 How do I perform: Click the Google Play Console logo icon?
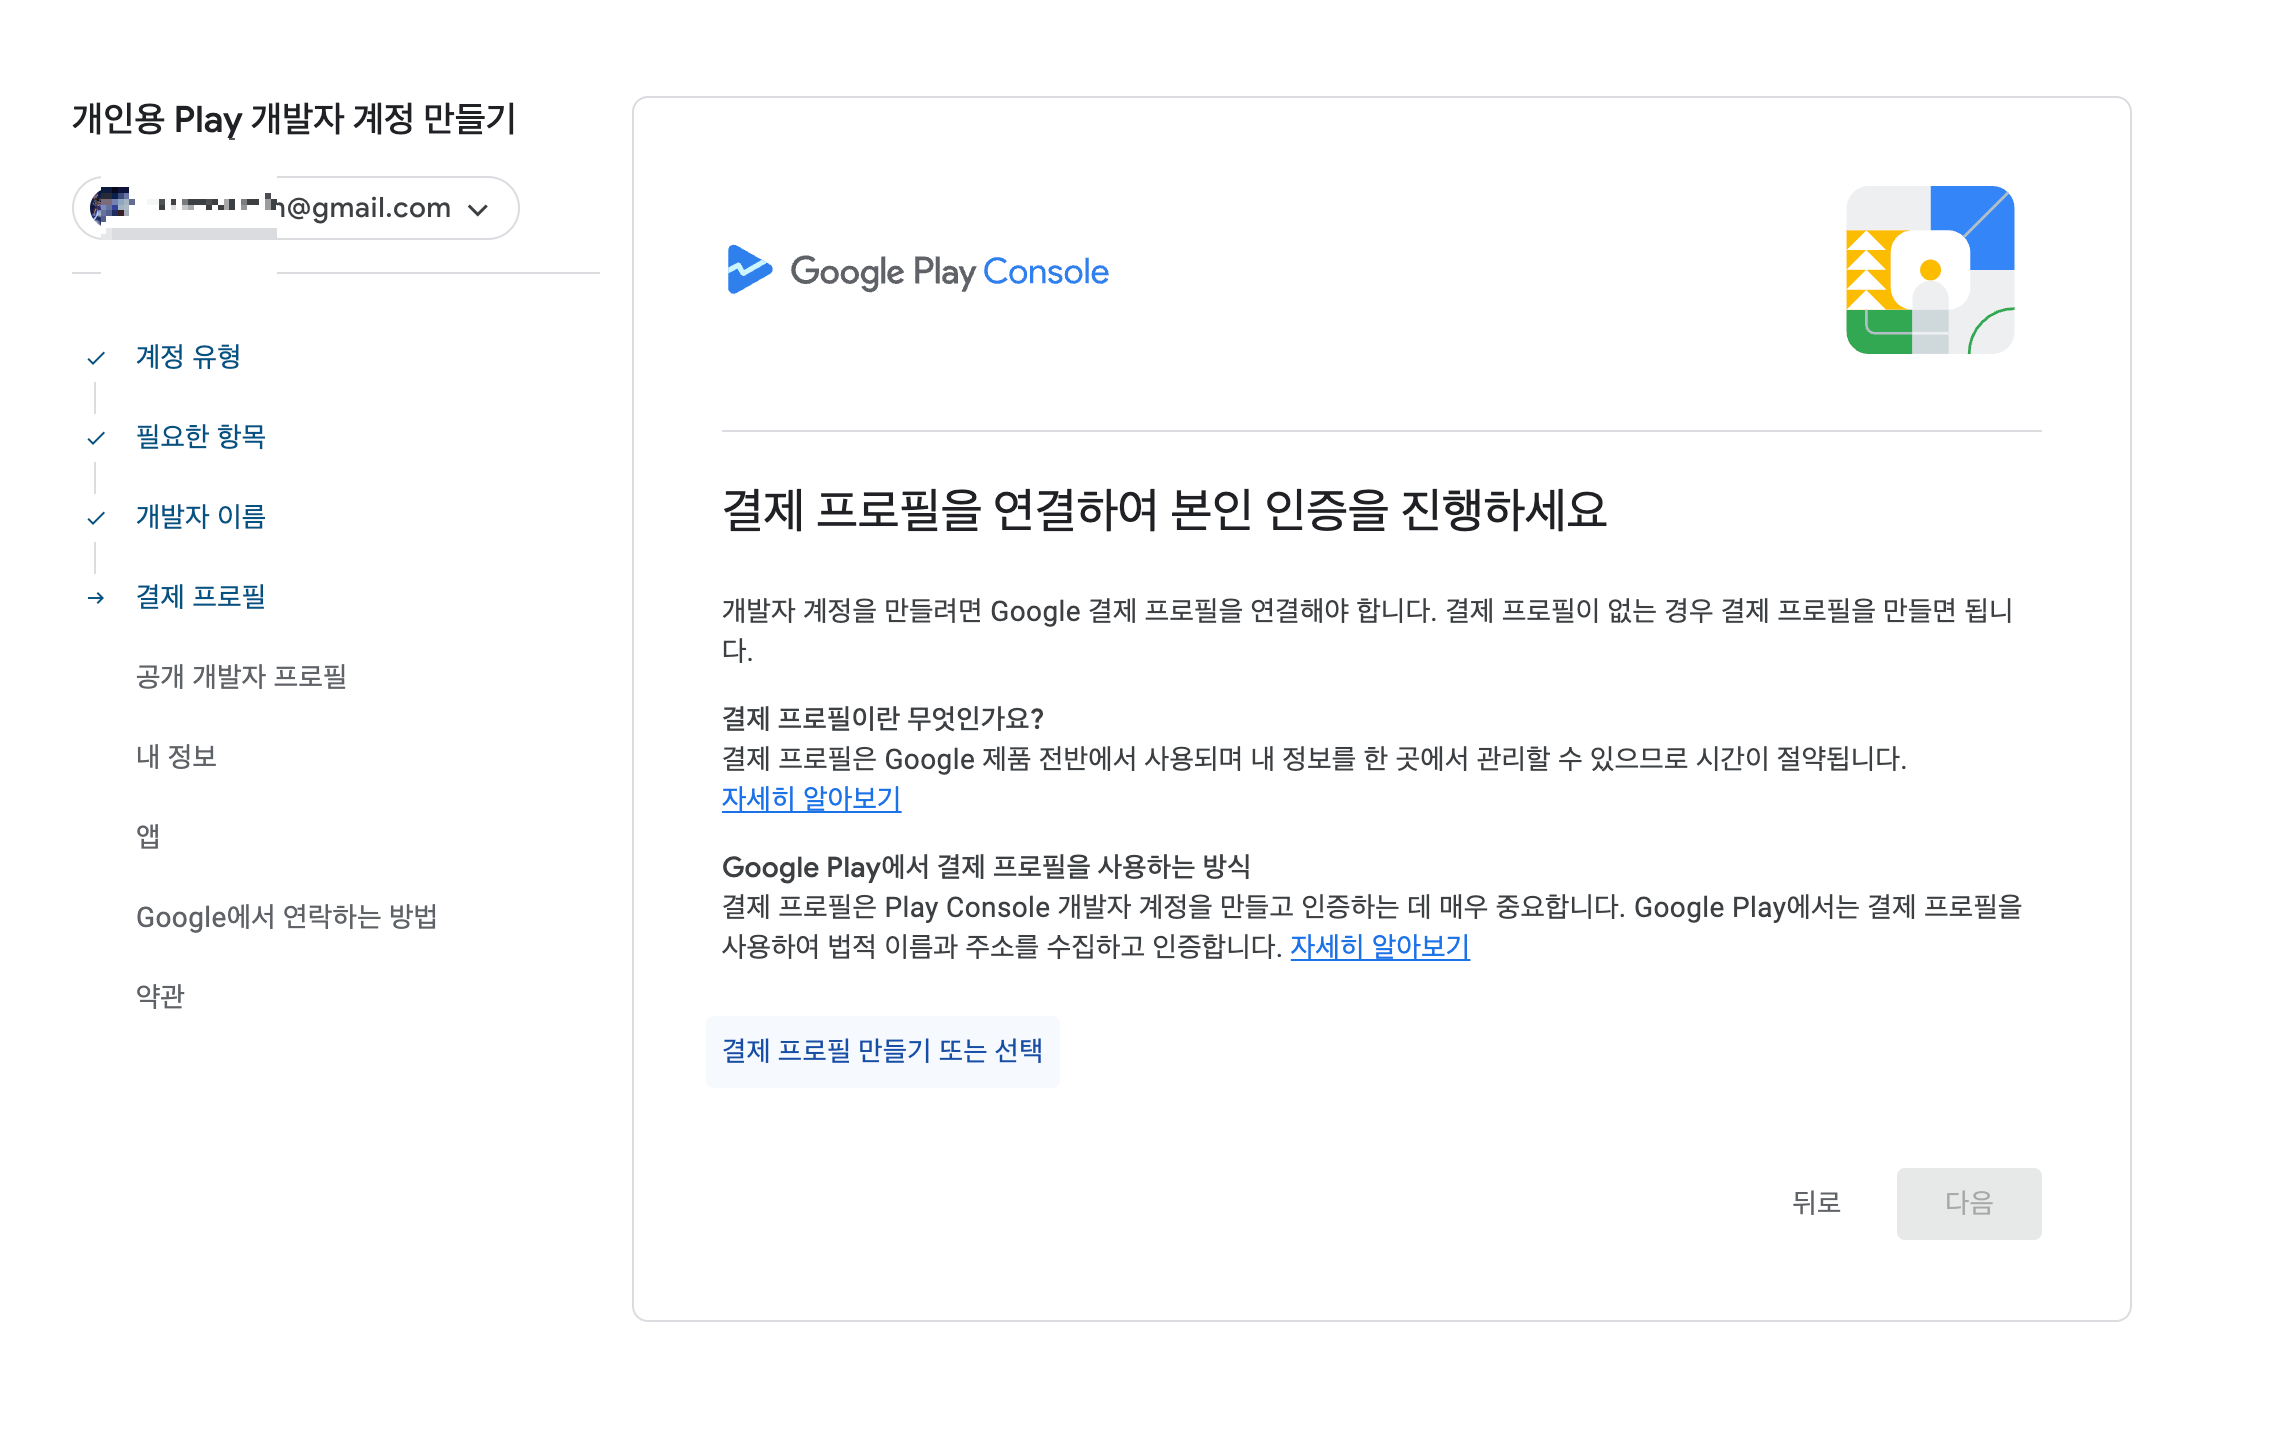coord(749,270)
